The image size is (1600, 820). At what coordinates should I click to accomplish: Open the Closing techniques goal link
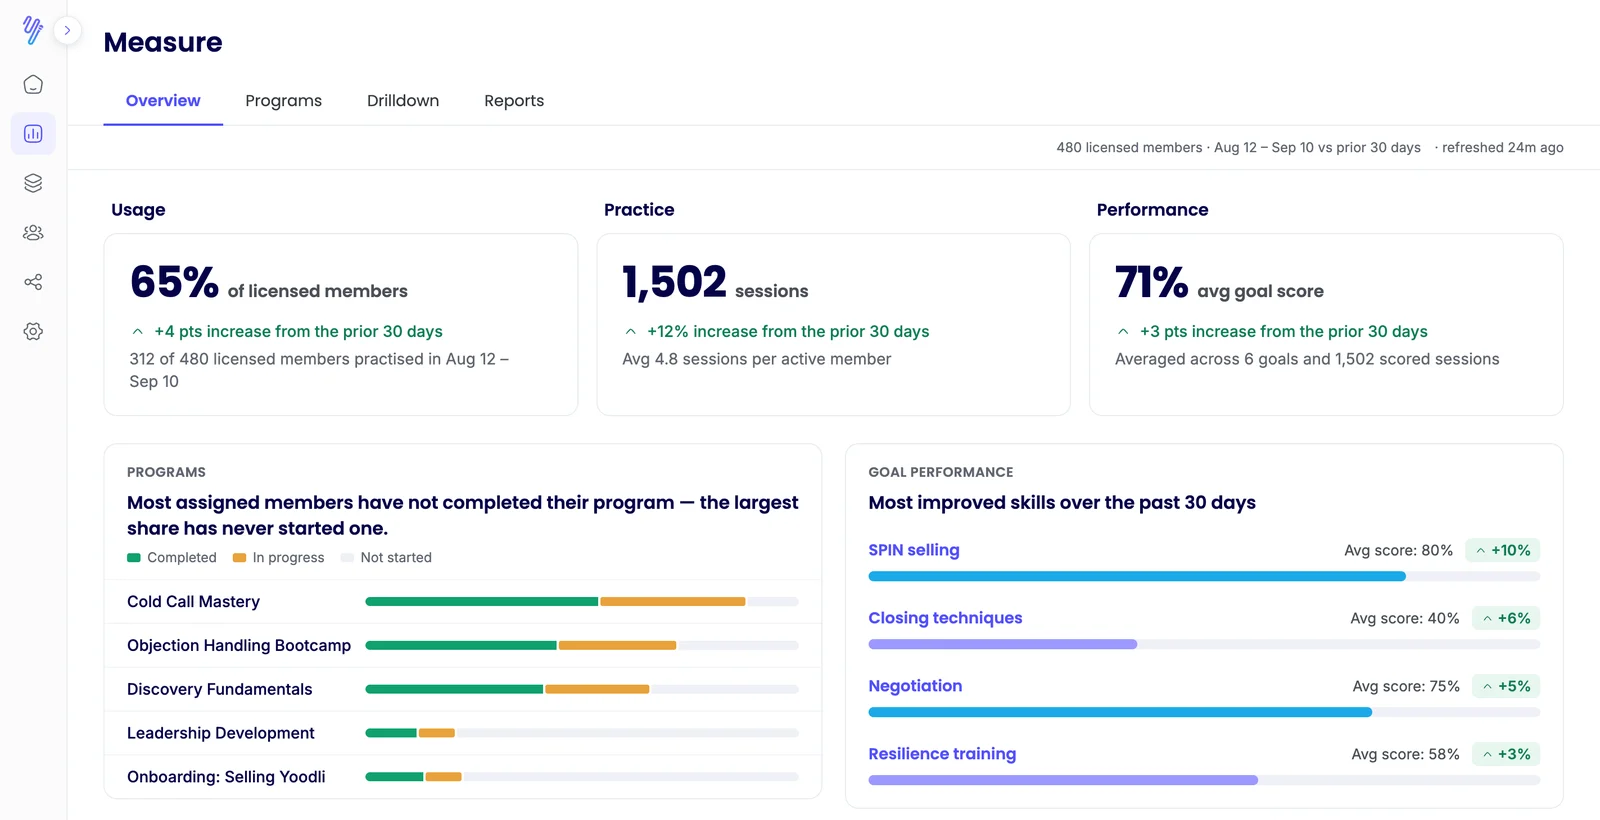[945, 618]
